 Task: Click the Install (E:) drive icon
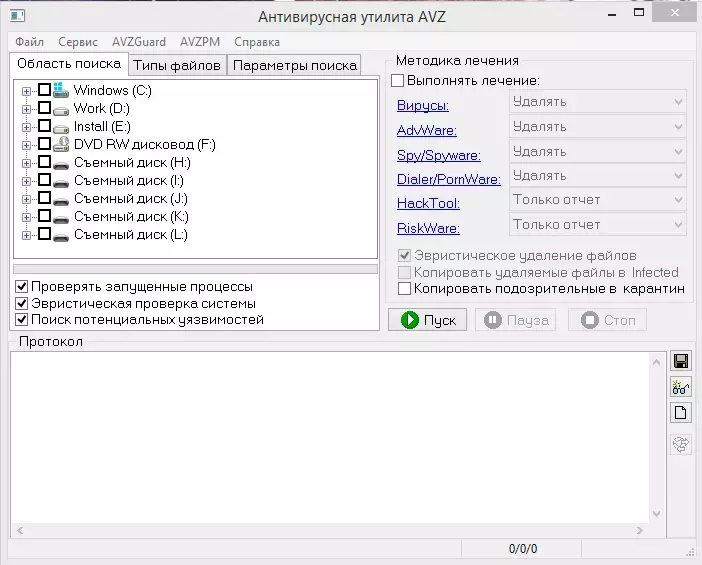[x=60, y=128]
